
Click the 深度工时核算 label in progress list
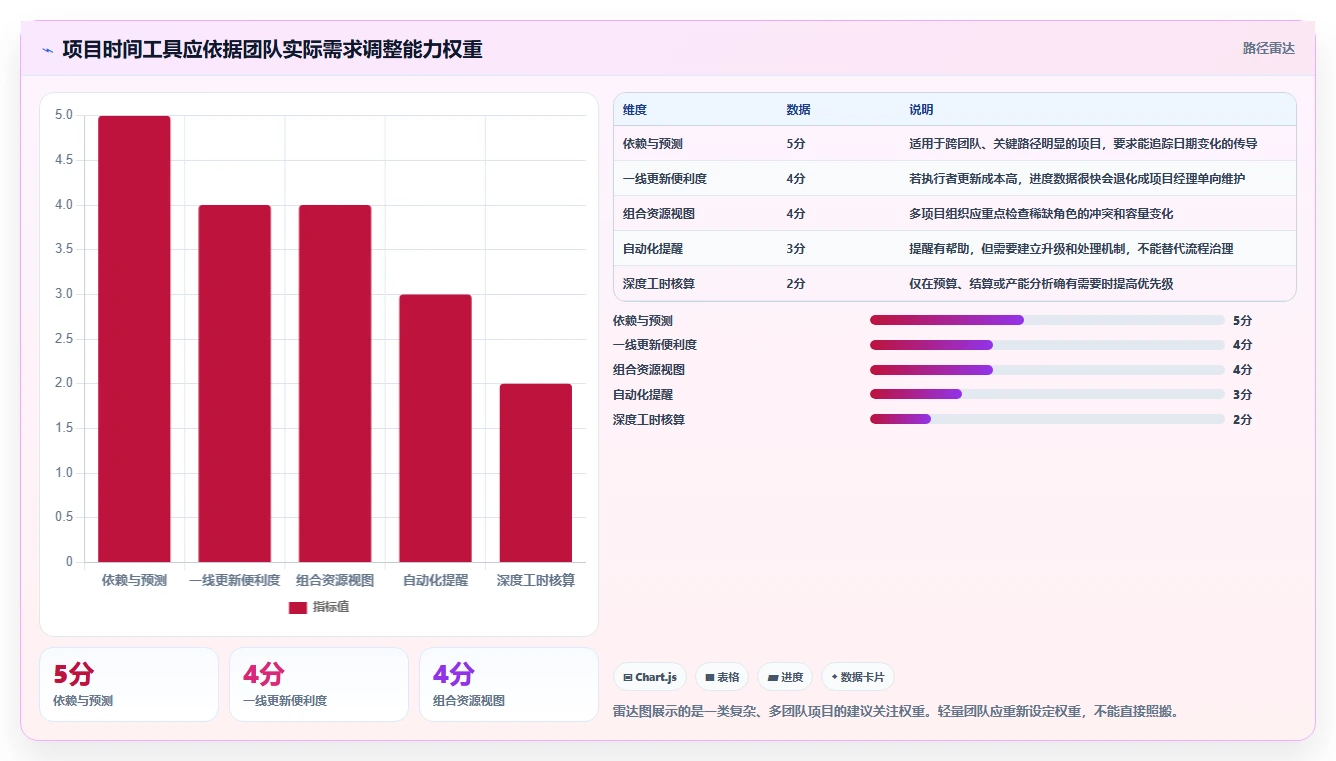point(649,419)
